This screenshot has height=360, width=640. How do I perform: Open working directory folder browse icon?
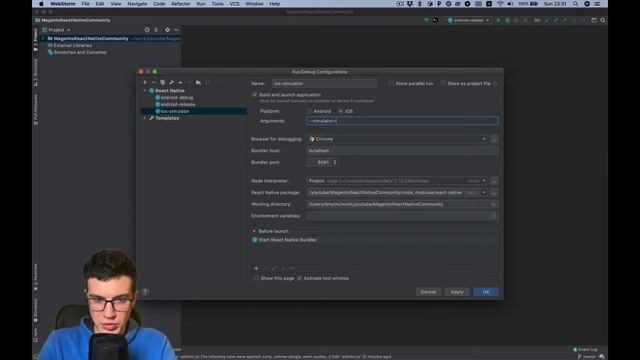(x=493, y=204)
